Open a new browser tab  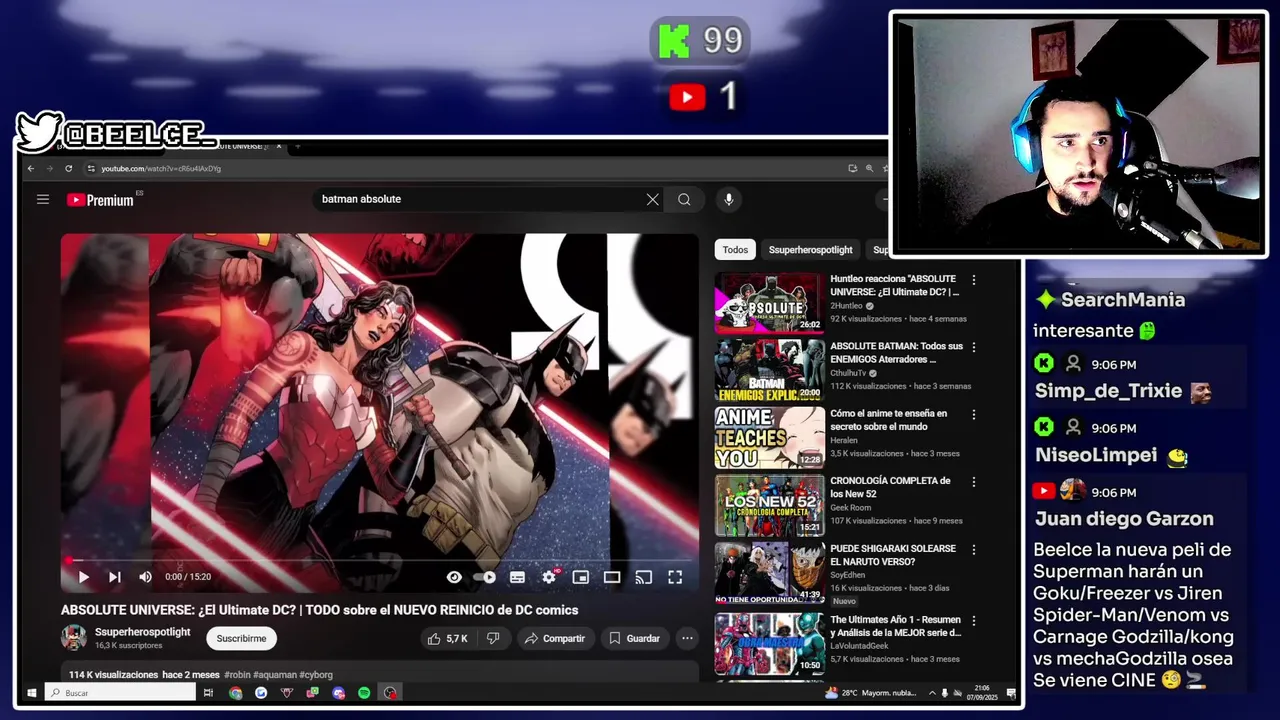(297, 147)
